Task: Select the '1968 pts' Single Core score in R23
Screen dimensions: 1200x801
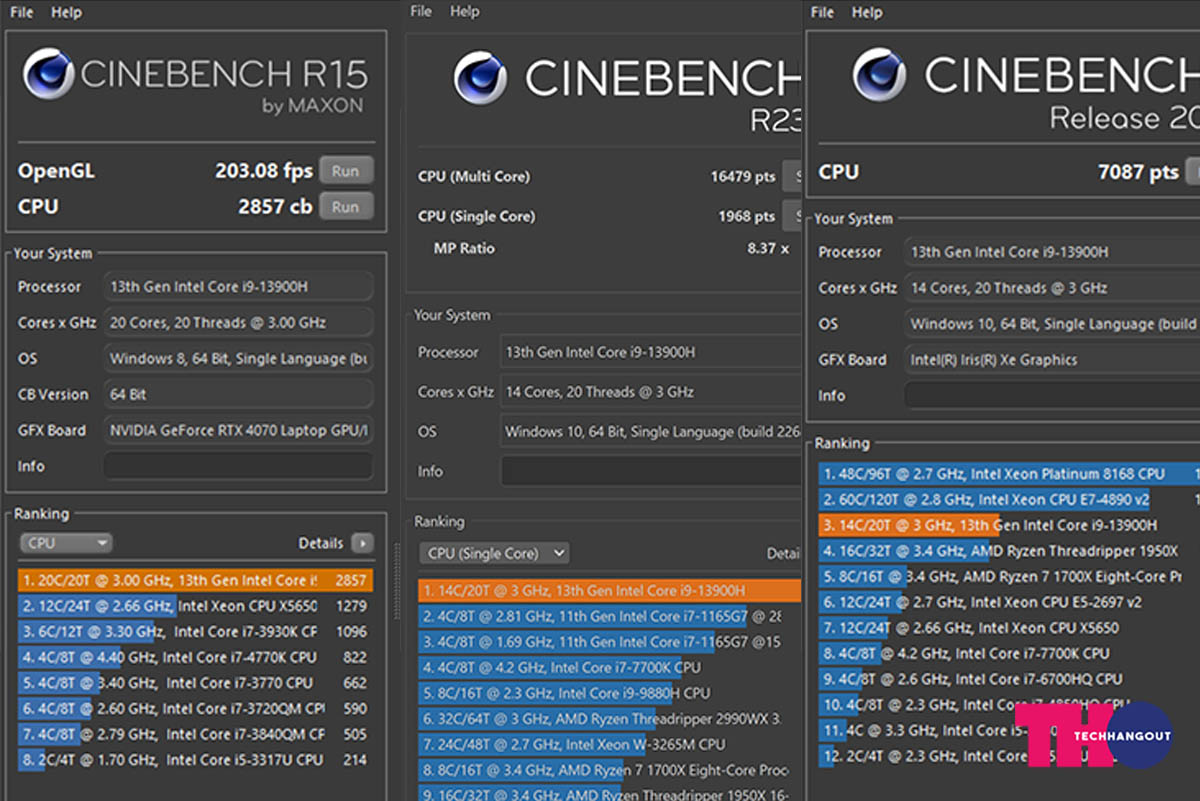Action: [747, 216]
